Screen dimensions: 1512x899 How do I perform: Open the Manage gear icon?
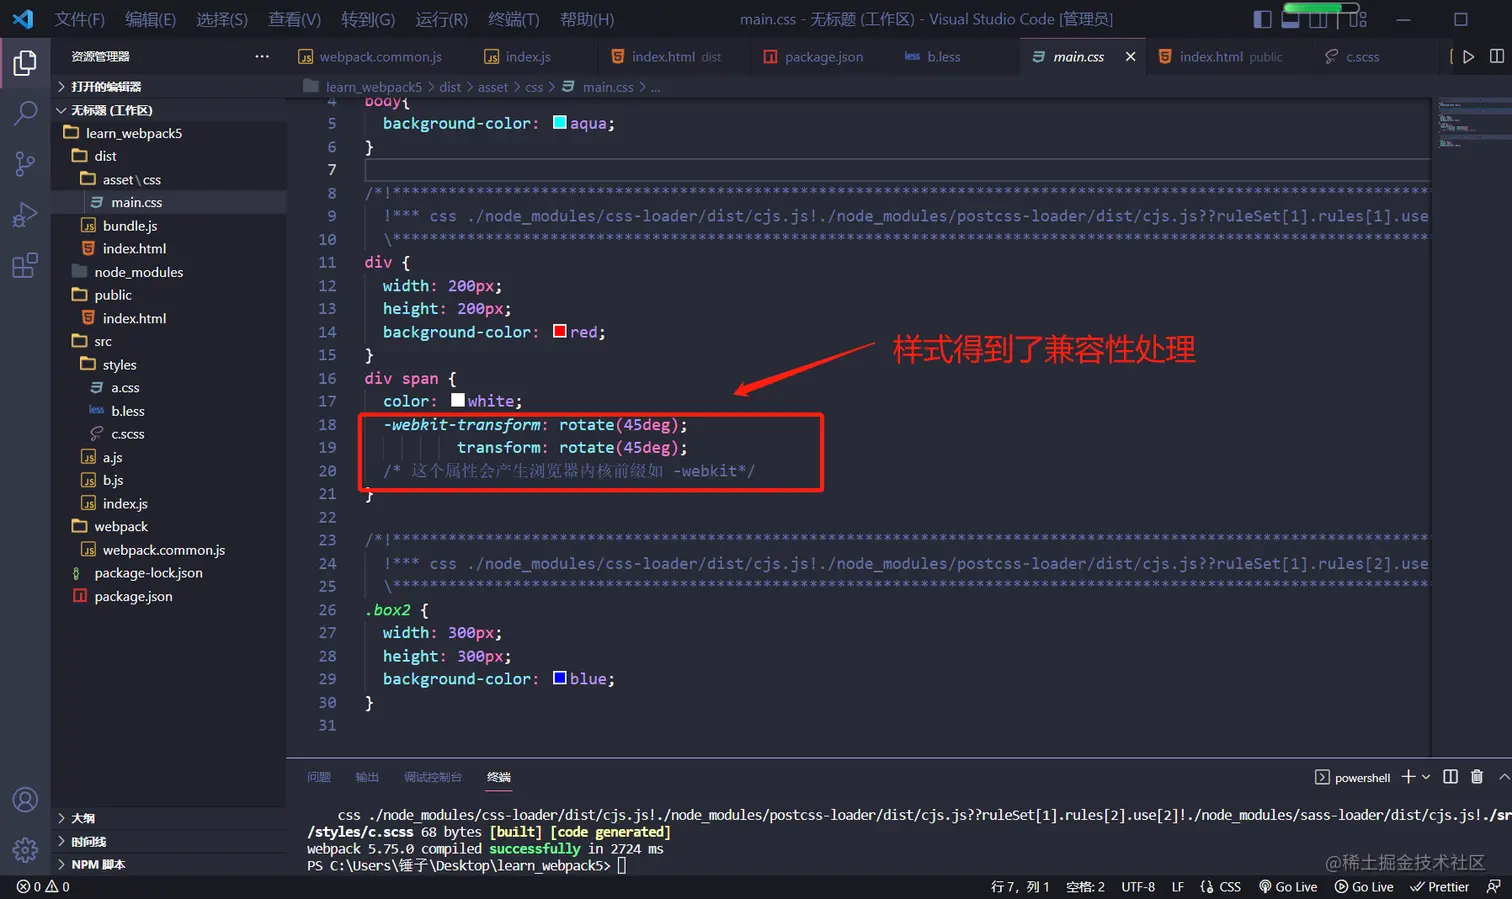25,850
